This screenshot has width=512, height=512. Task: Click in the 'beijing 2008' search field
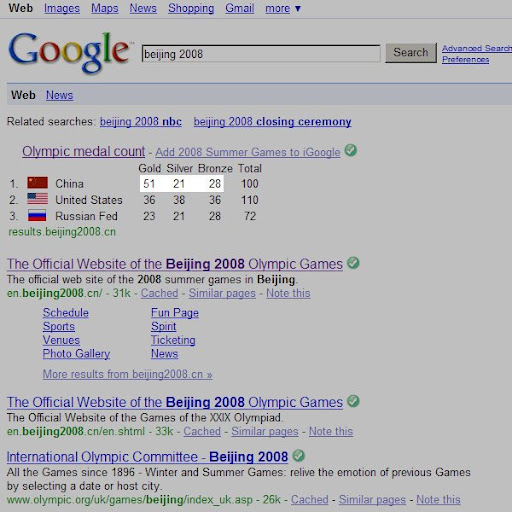click(x=261, y=54)
